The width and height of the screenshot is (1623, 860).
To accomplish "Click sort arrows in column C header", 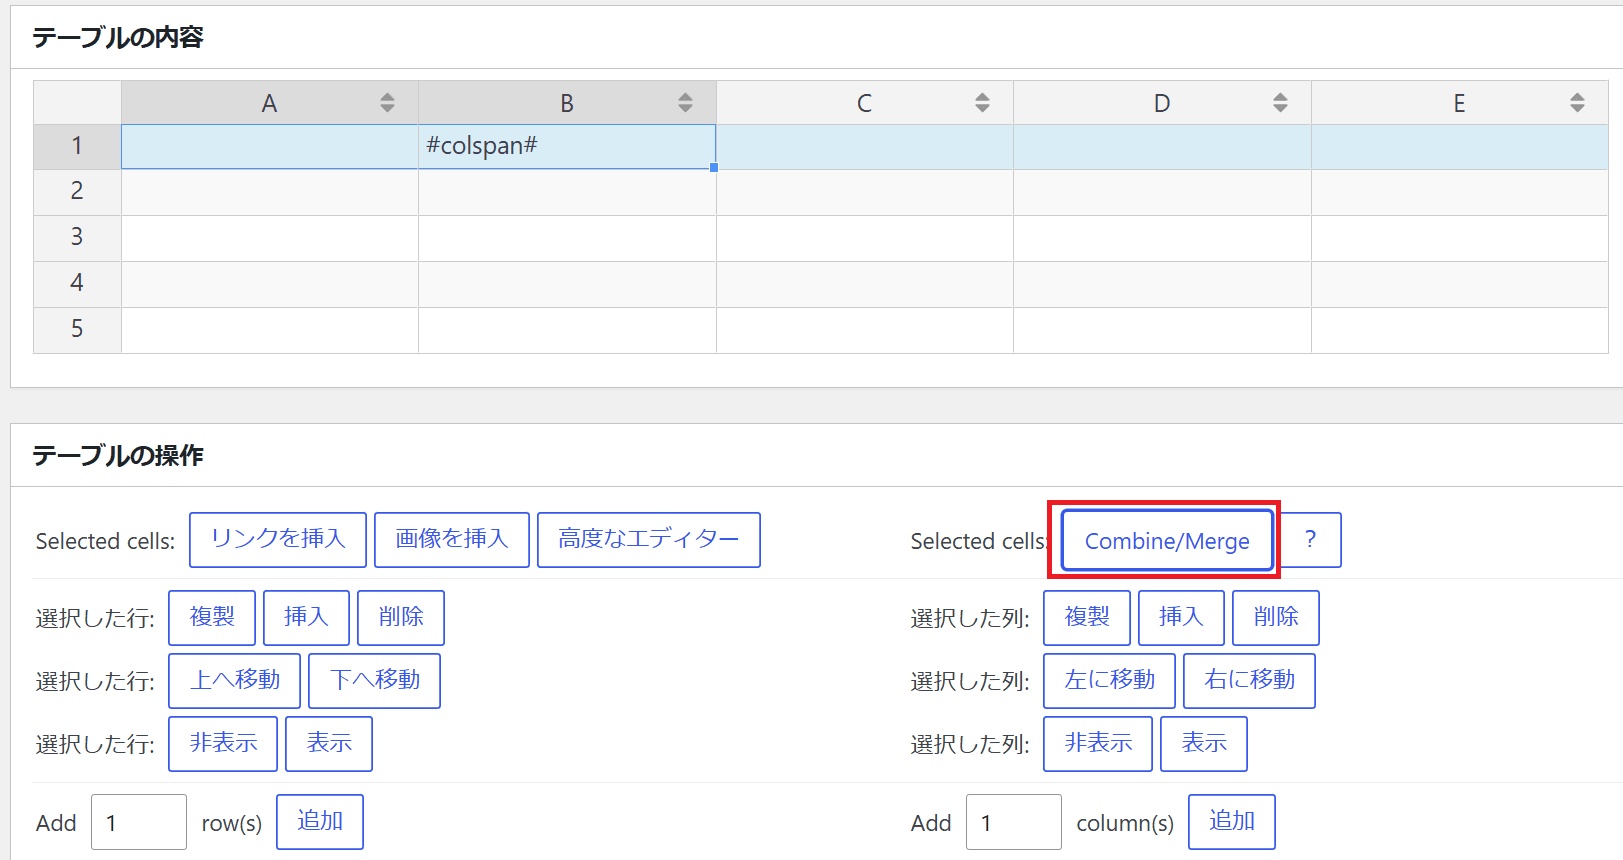I will point(982,103).
